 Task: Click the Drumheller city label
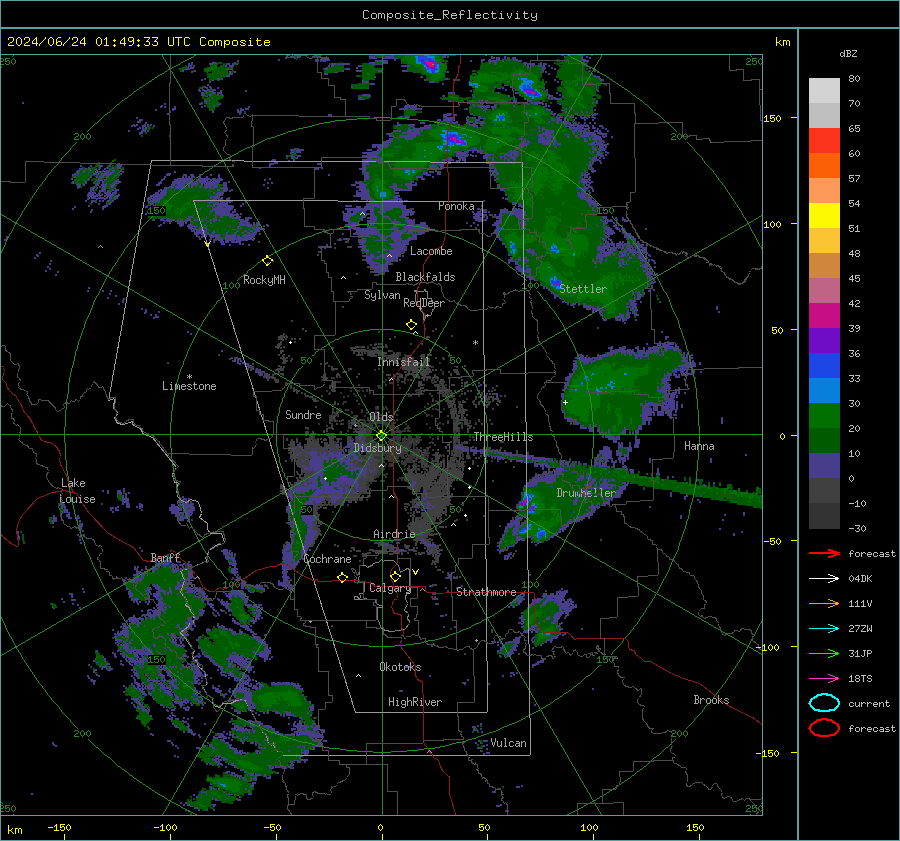(585, 493)
